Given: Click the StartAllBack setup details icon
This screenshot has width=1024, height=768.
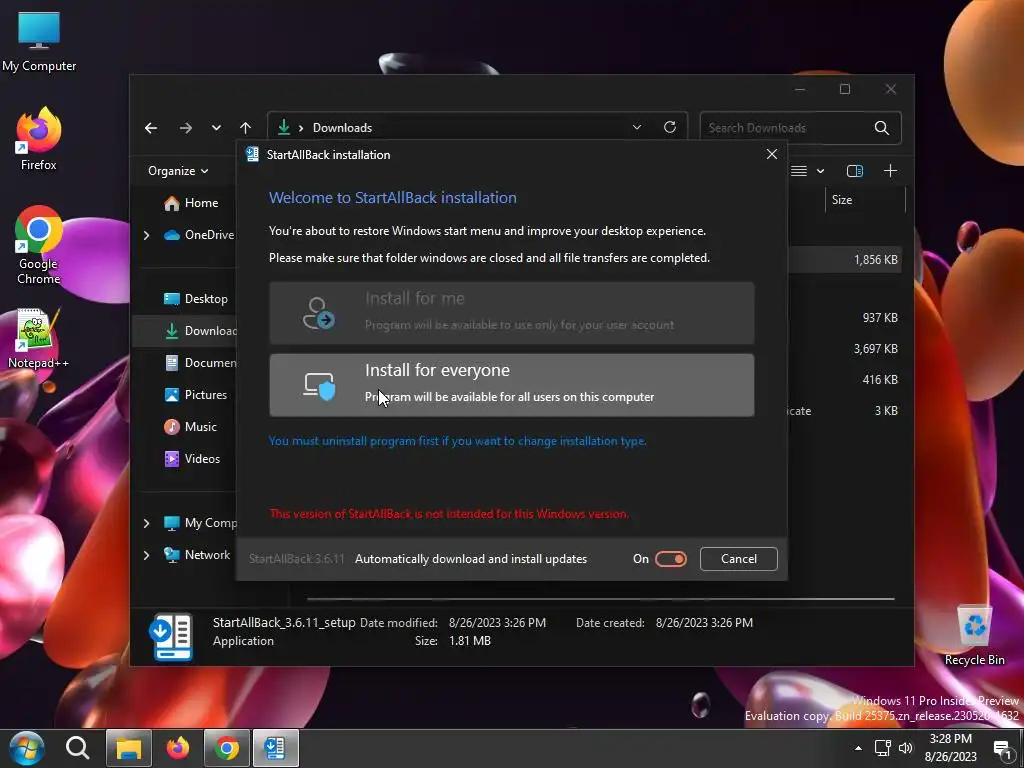Looking at the screenshot, I should pyautogui.click(x=171, y=636).
